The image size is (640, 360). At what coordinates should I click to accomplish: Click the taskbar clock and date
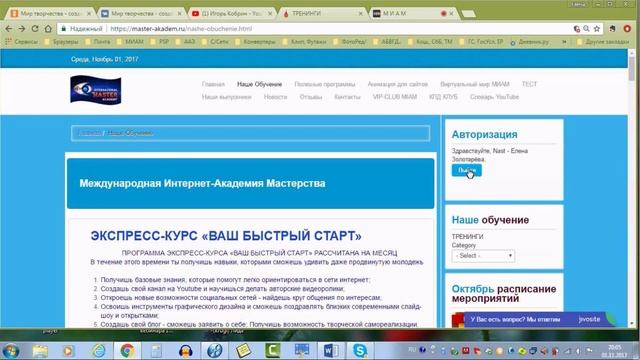click(x=614, y=351)
